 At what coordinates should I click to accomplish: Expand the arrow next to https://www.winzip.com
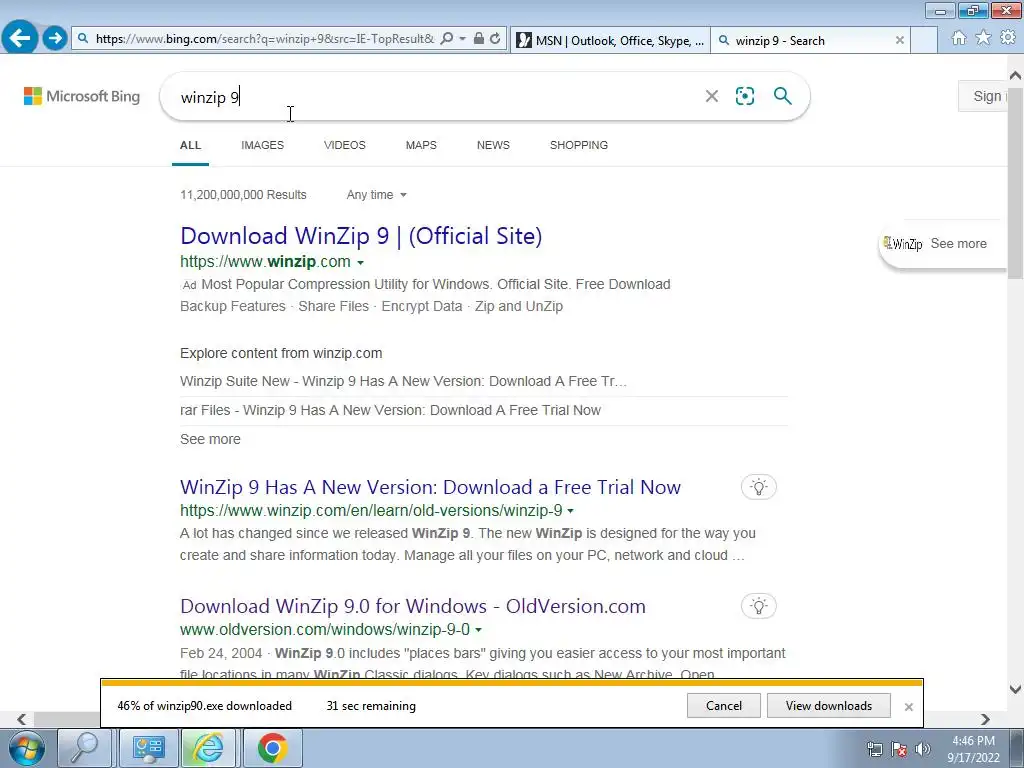[360, 263]
